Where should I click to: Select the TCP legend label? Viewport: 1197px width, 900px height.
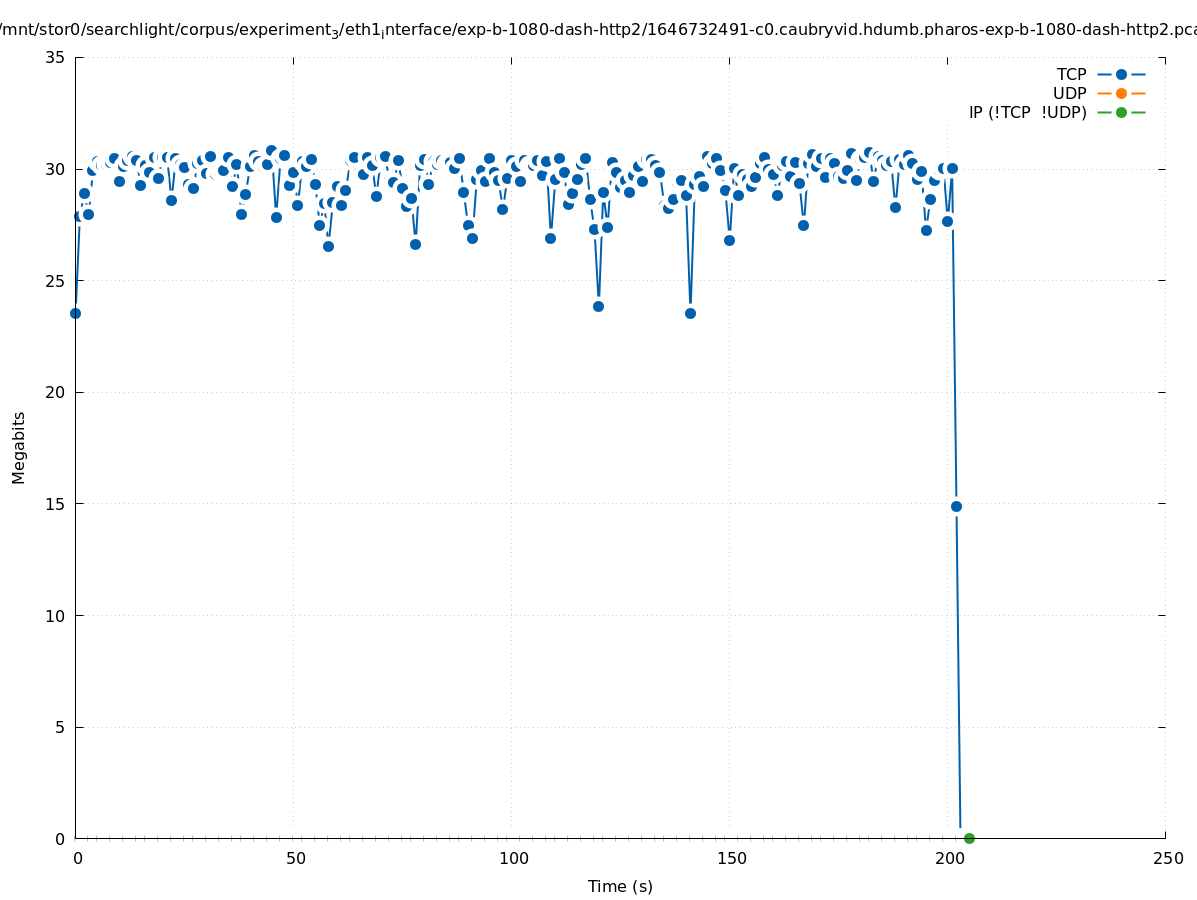(1071, 74)
